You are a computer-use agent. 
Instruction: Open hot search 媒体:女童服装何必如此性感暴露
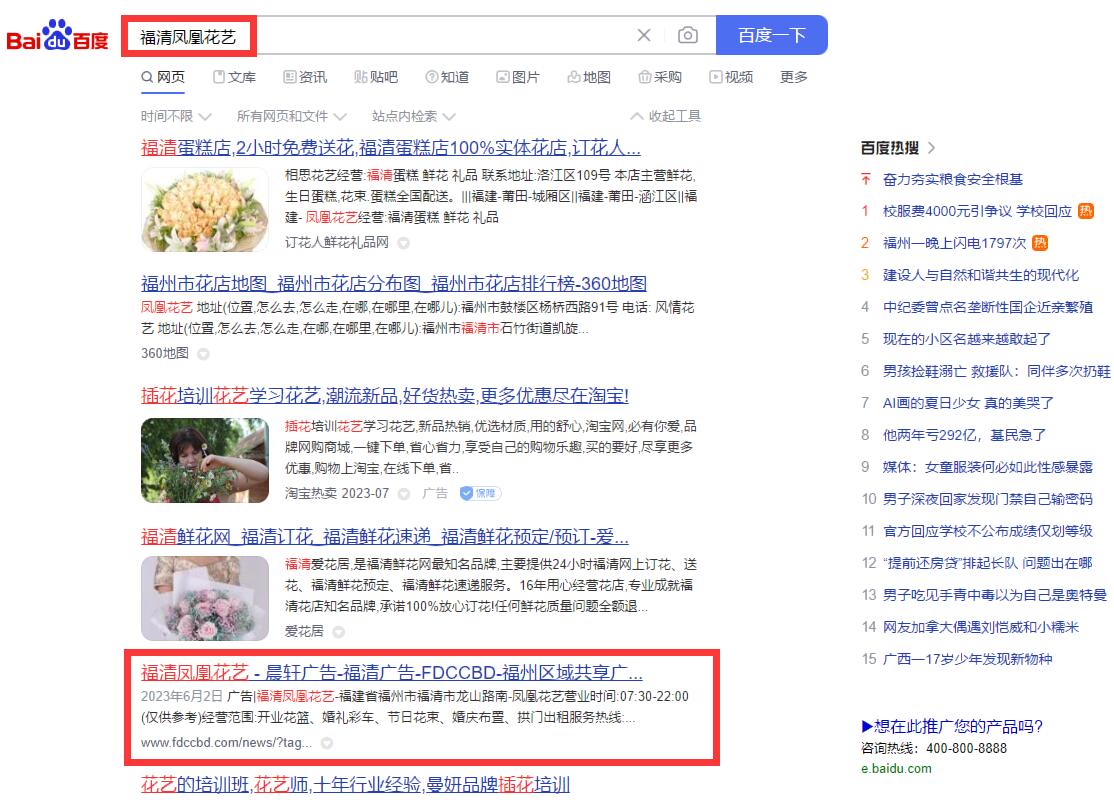[988, 467]
